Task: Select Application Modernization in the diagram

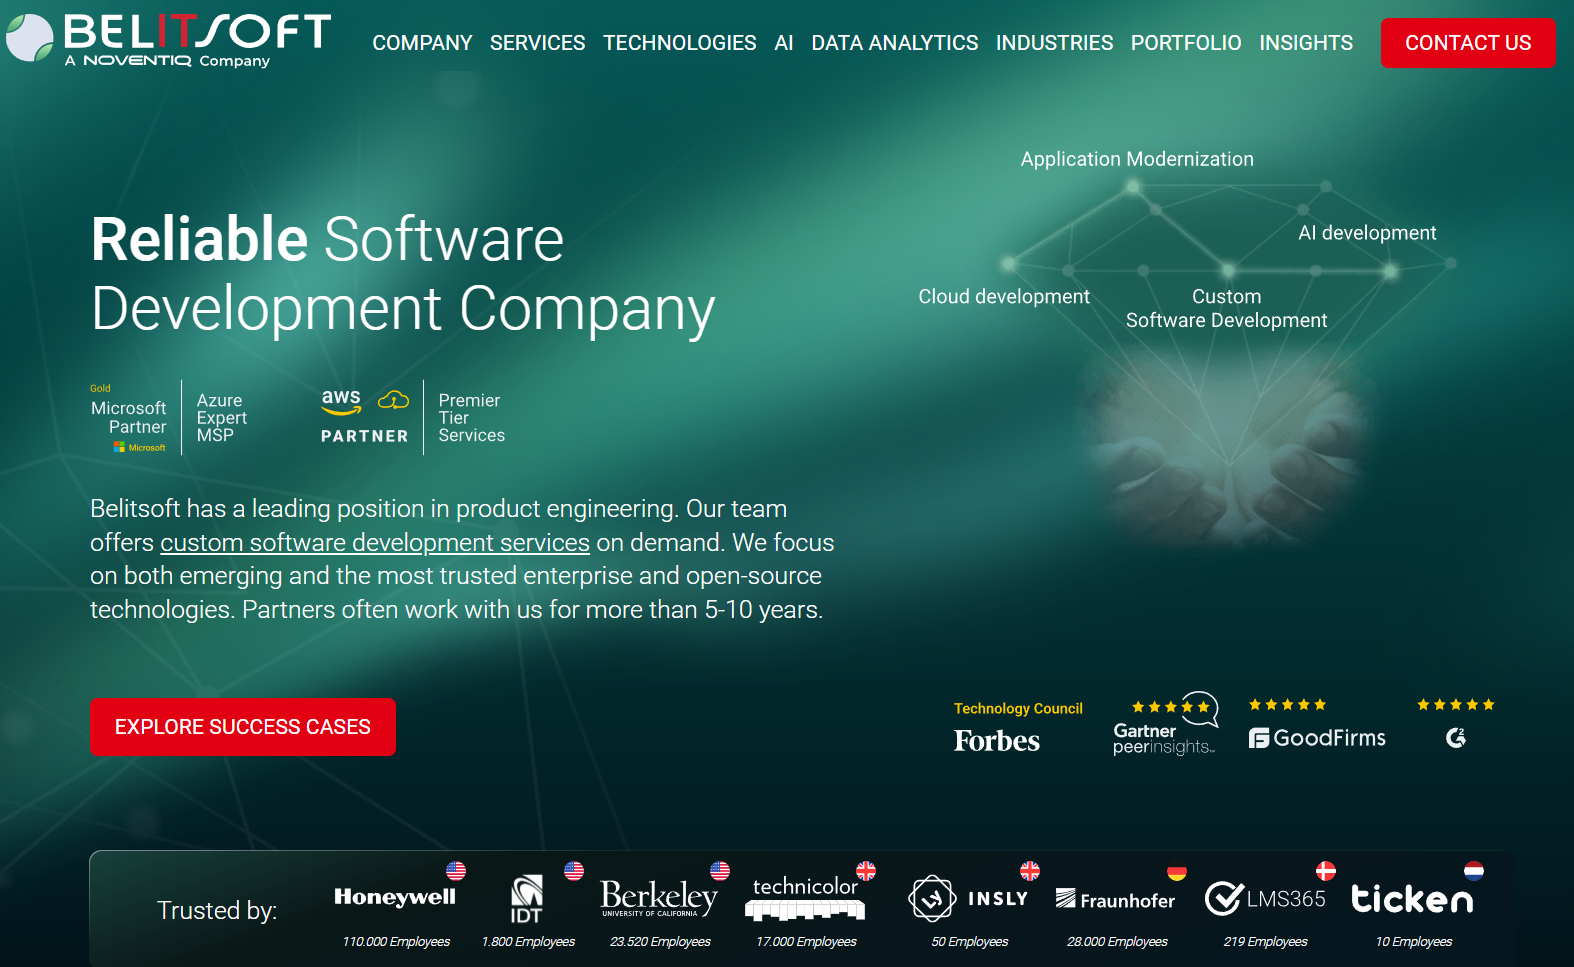Action: 1137,159
